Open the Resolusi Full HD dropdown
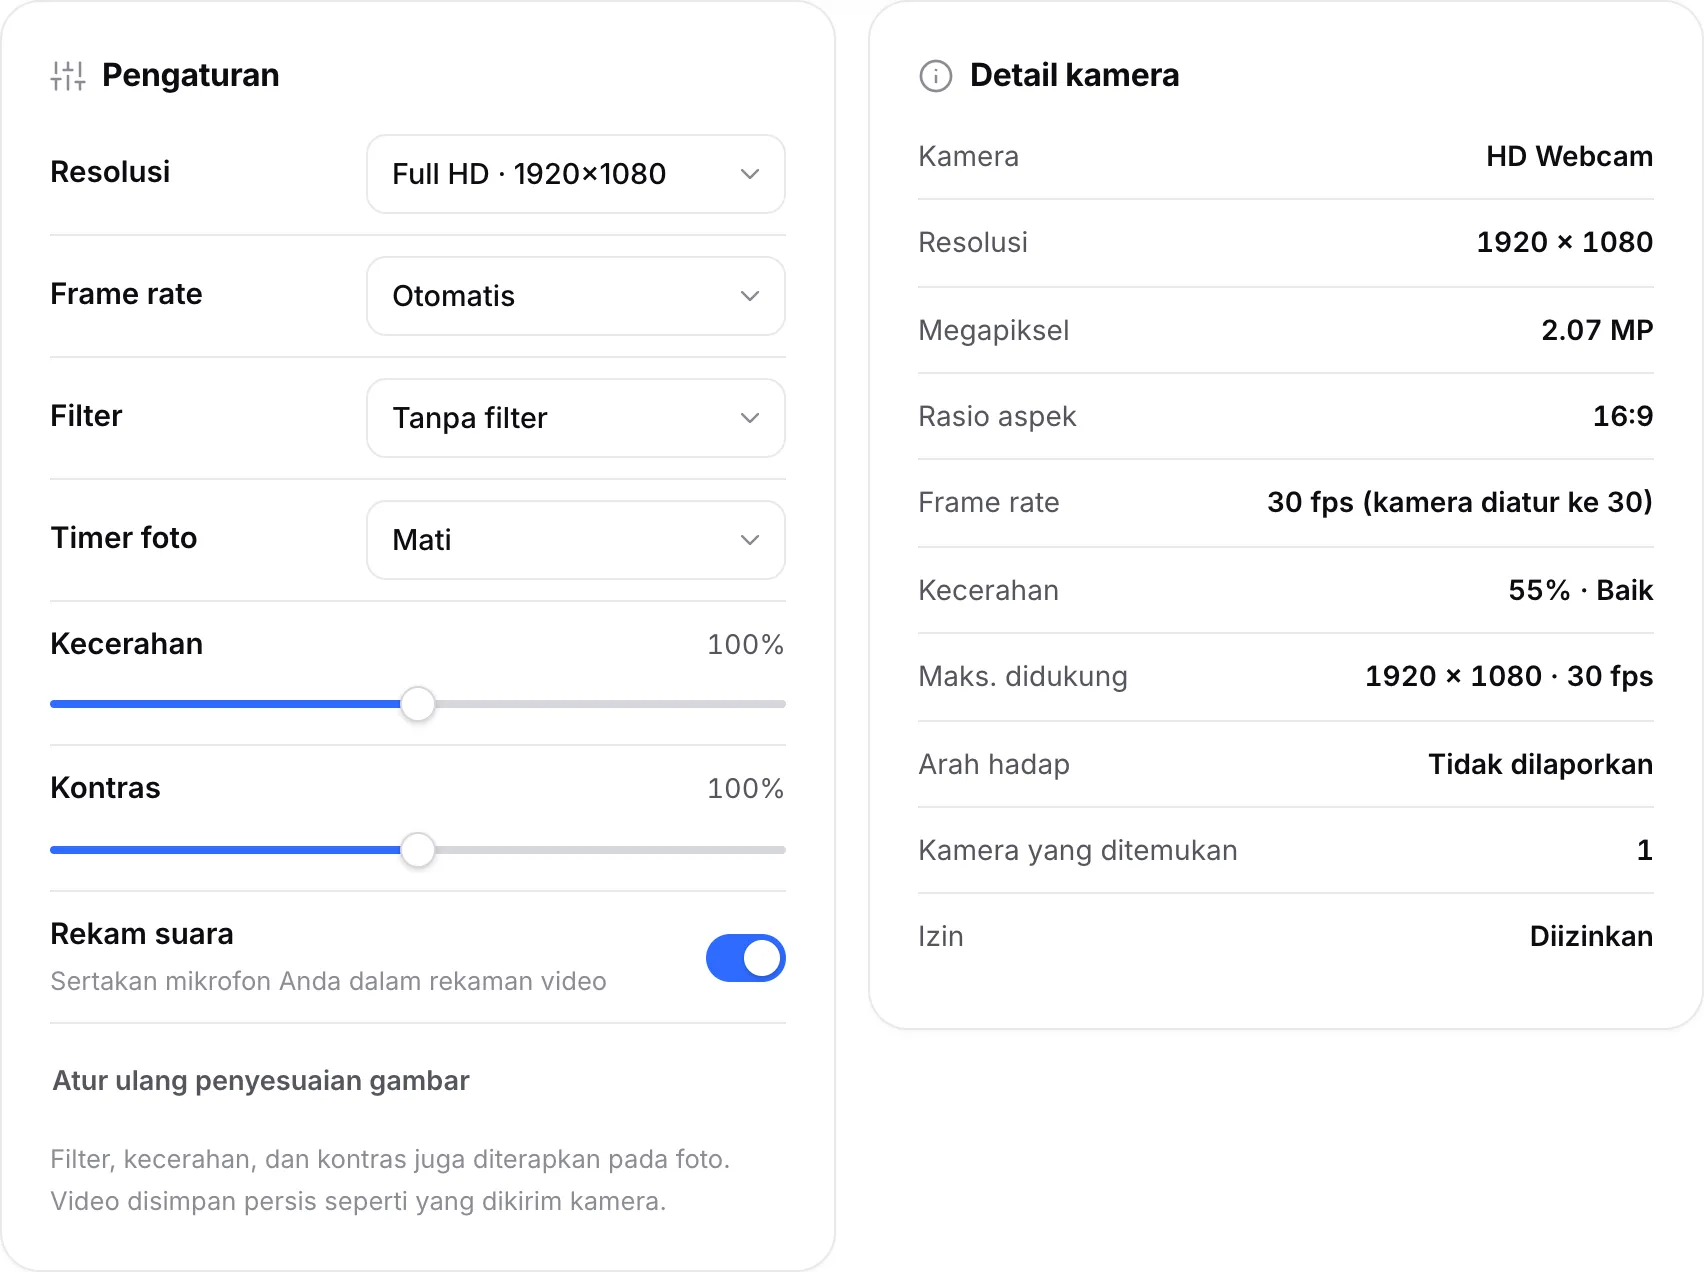 coord(576,174)
